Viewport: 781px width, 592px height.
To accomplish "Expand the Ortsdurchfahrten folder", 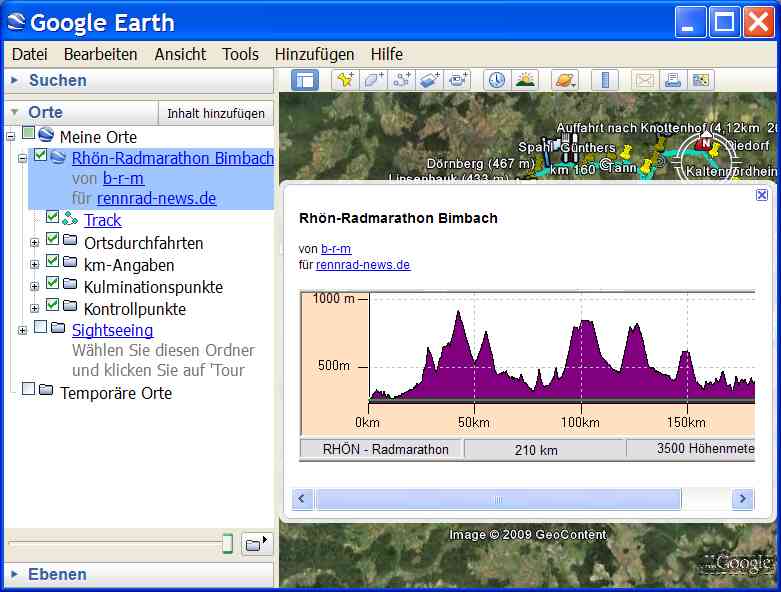I will coord(35,242).
